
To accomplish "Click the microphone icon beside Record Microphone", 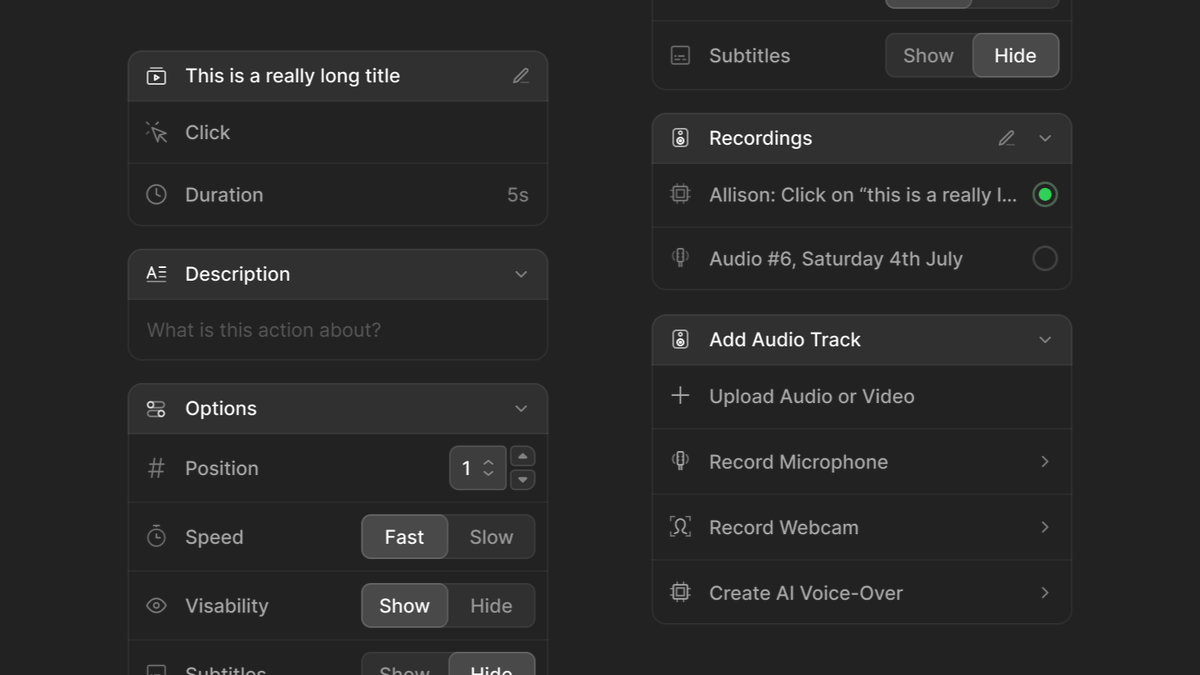I will (x=680, y=461).
